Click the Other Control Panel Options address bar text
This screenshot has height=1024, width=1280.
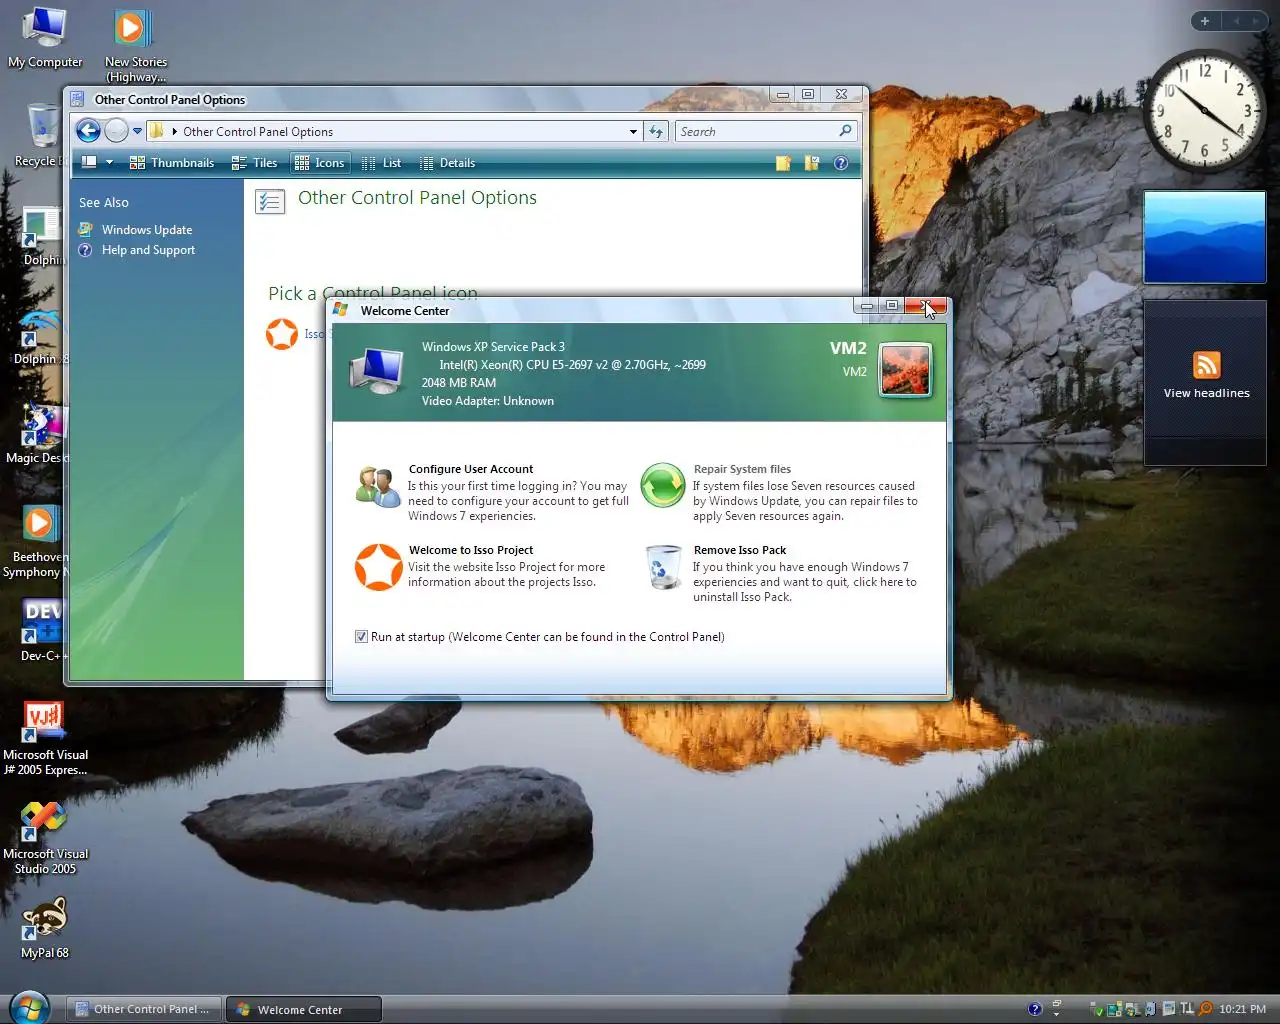pos(258,131)
